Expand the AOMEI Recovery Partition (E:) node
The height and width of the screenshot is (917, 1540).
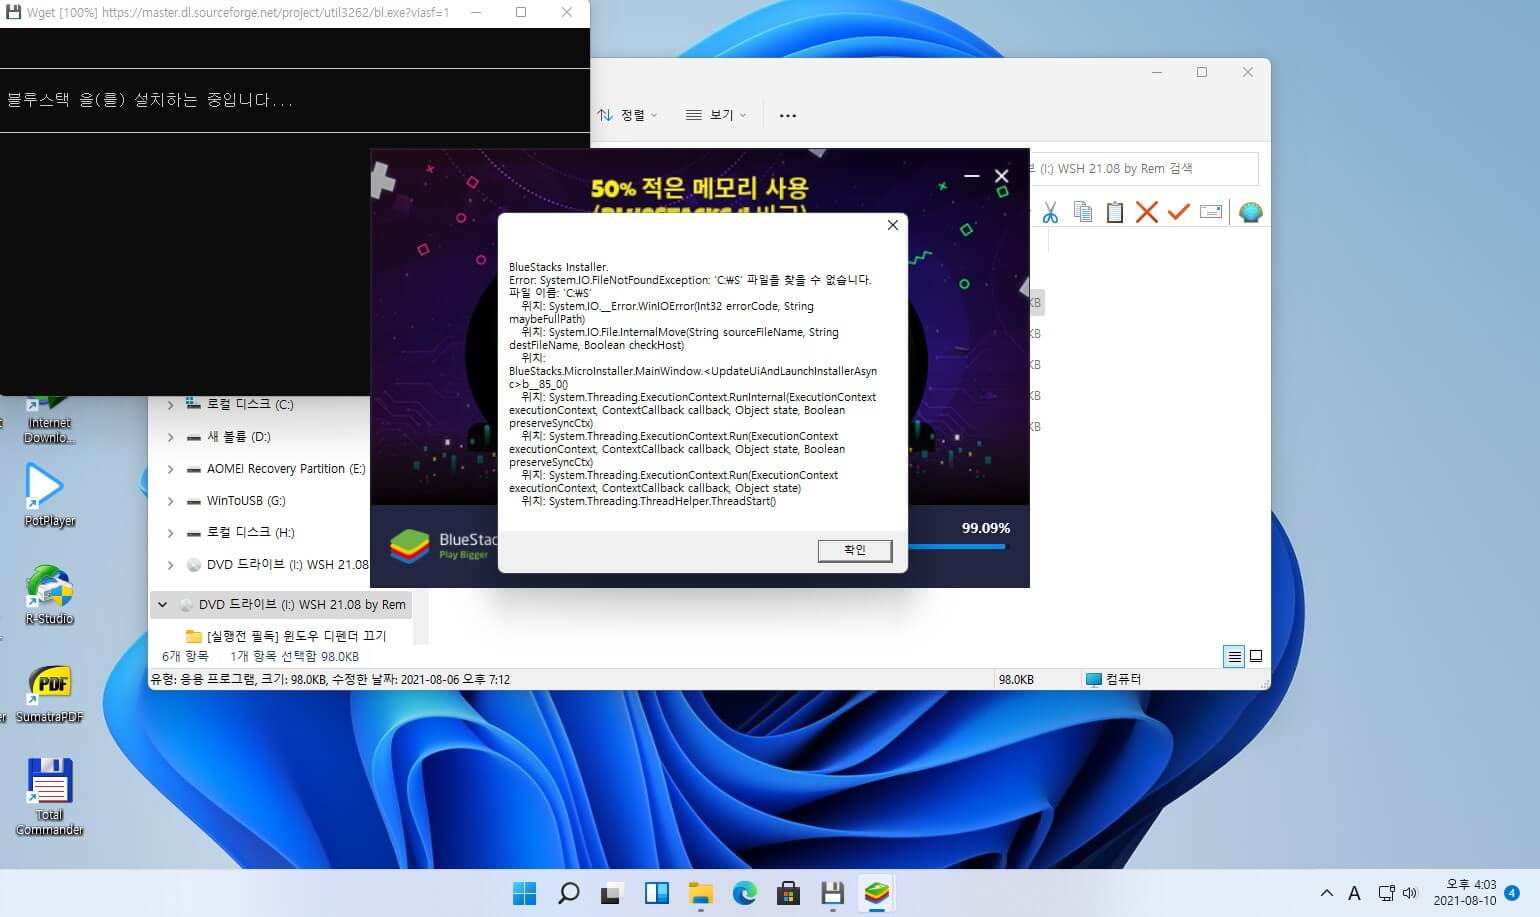[170, 469]
